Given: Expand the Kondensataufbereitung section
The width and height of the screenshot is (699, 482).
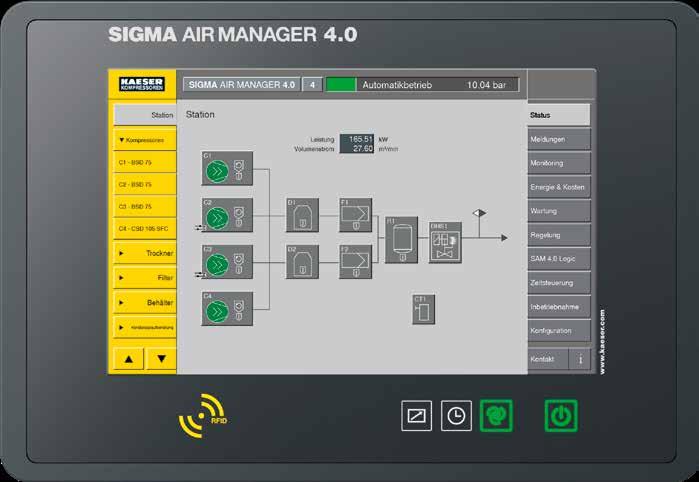Looking at the screenshot, I should pos(145,328).
